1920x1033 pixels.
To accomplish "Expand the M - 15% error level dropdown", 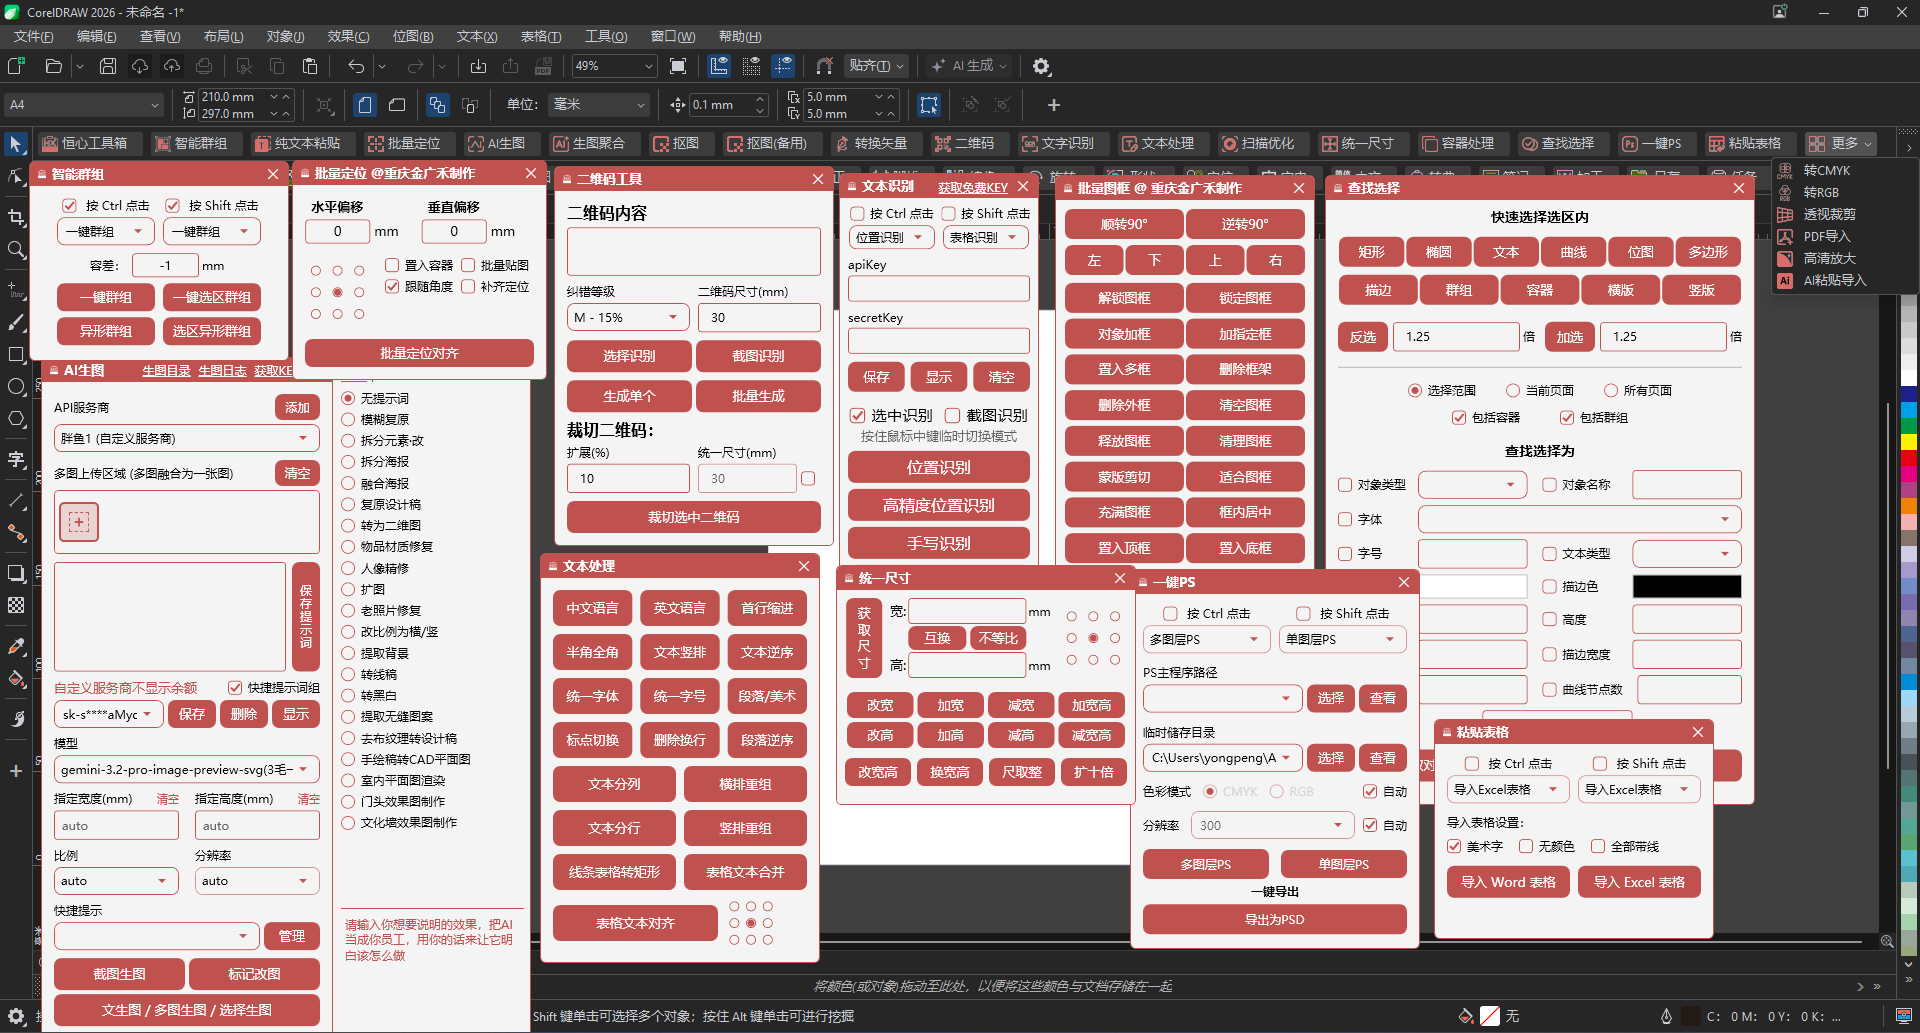I will point(628,318).
